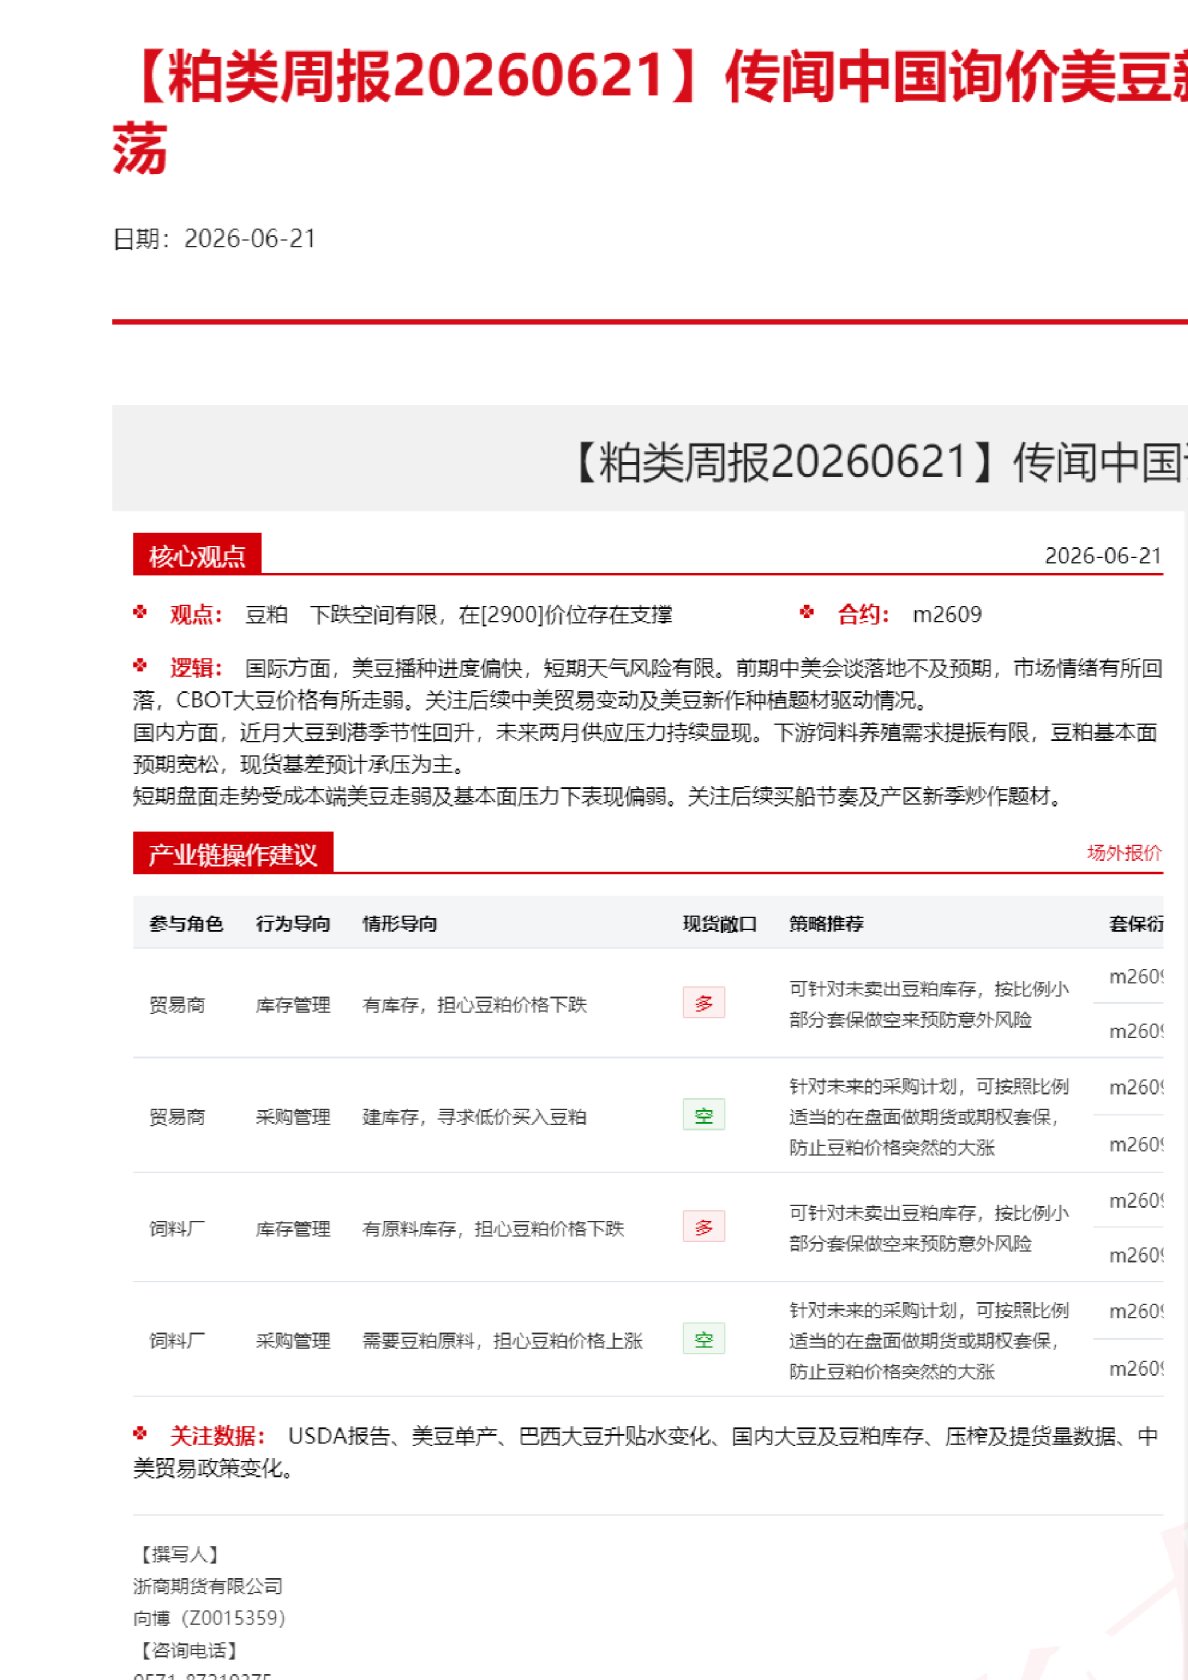Click the company name 浙商期货有限公司
The height and width of the screenshot is (1680, 1188).
point(208,1586)
